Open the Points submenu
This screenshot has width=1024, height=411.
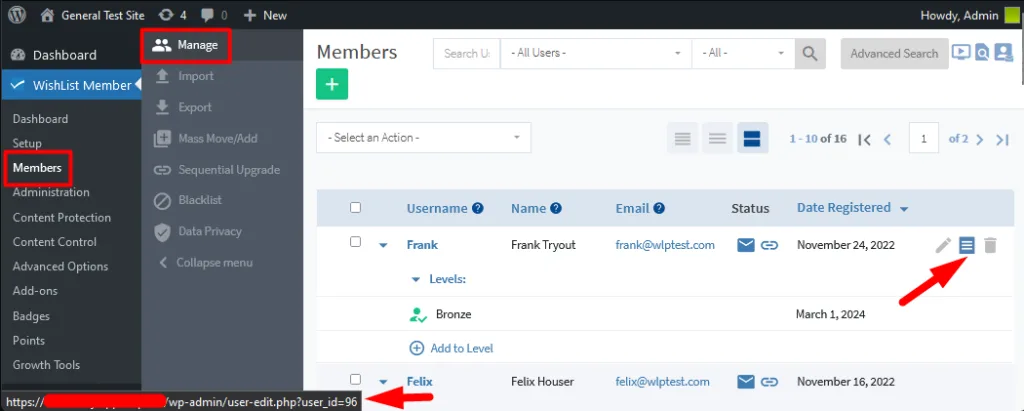click(x=29, y=340)
